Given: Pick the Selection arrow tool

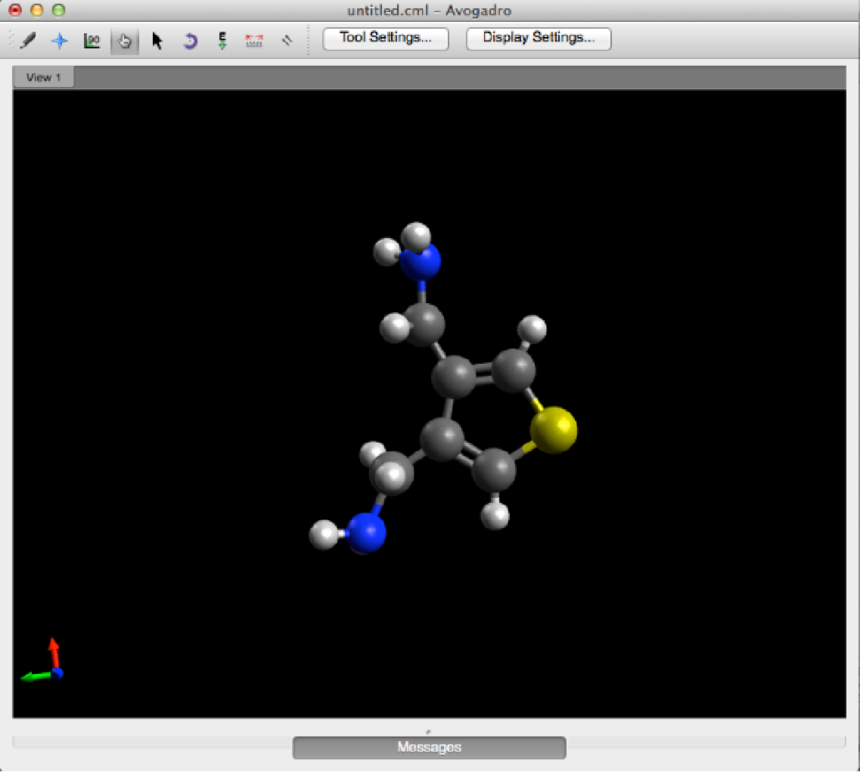Looking at the screenshot, I should (157, 41).
